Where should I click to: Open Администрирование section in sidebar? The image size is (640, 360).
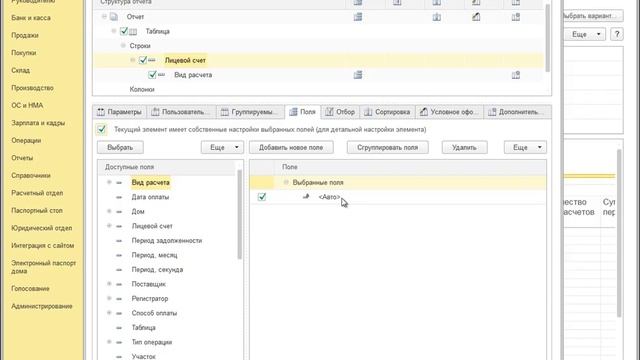coord(42,306)
